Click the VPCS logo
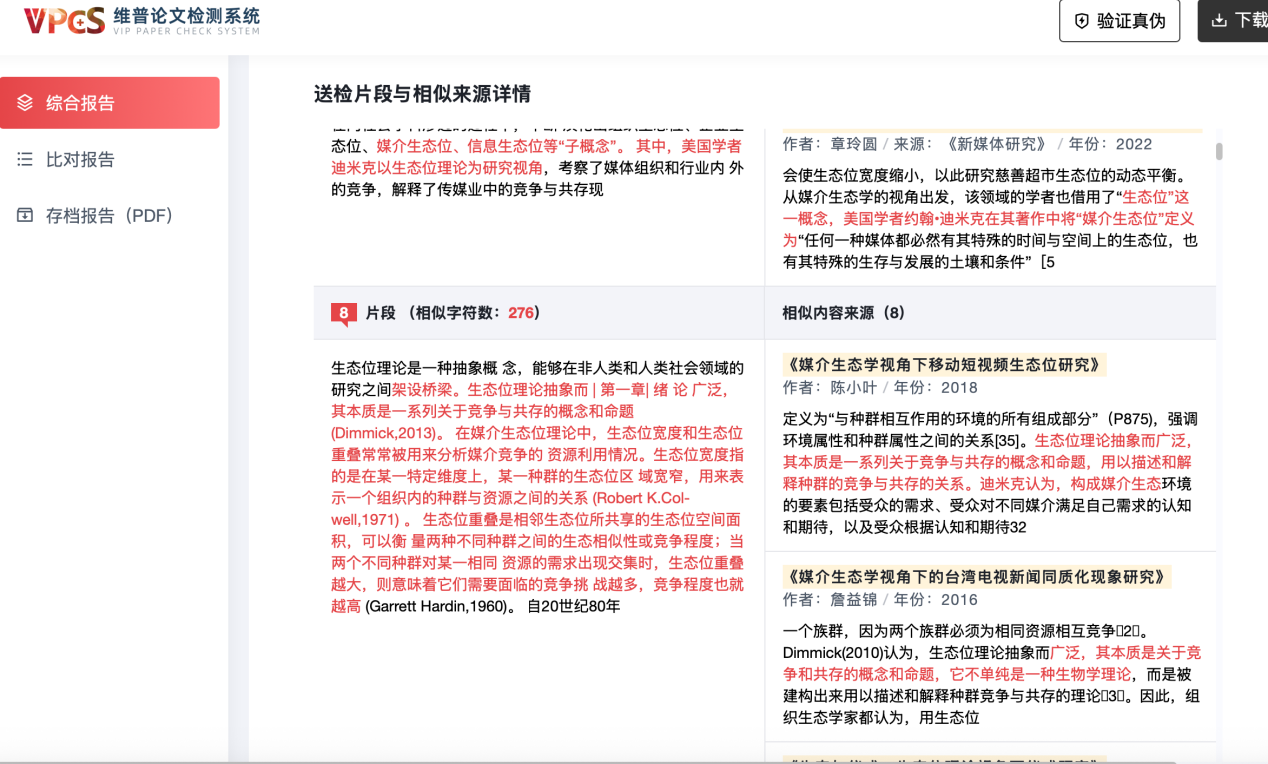This screenshot has height=764, width=1268. pyautogui.click(x=64, y=20)
